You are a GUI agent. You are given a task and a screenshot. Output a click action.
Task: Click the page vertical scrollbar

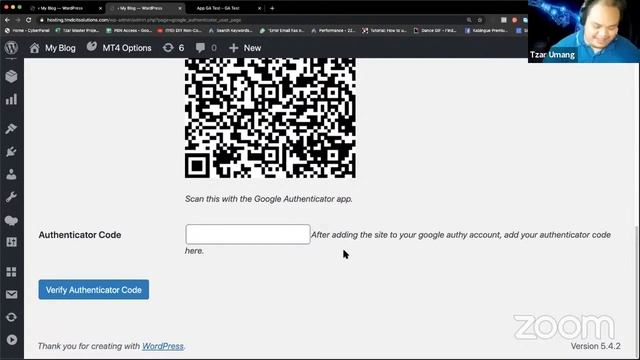[637, 292]
